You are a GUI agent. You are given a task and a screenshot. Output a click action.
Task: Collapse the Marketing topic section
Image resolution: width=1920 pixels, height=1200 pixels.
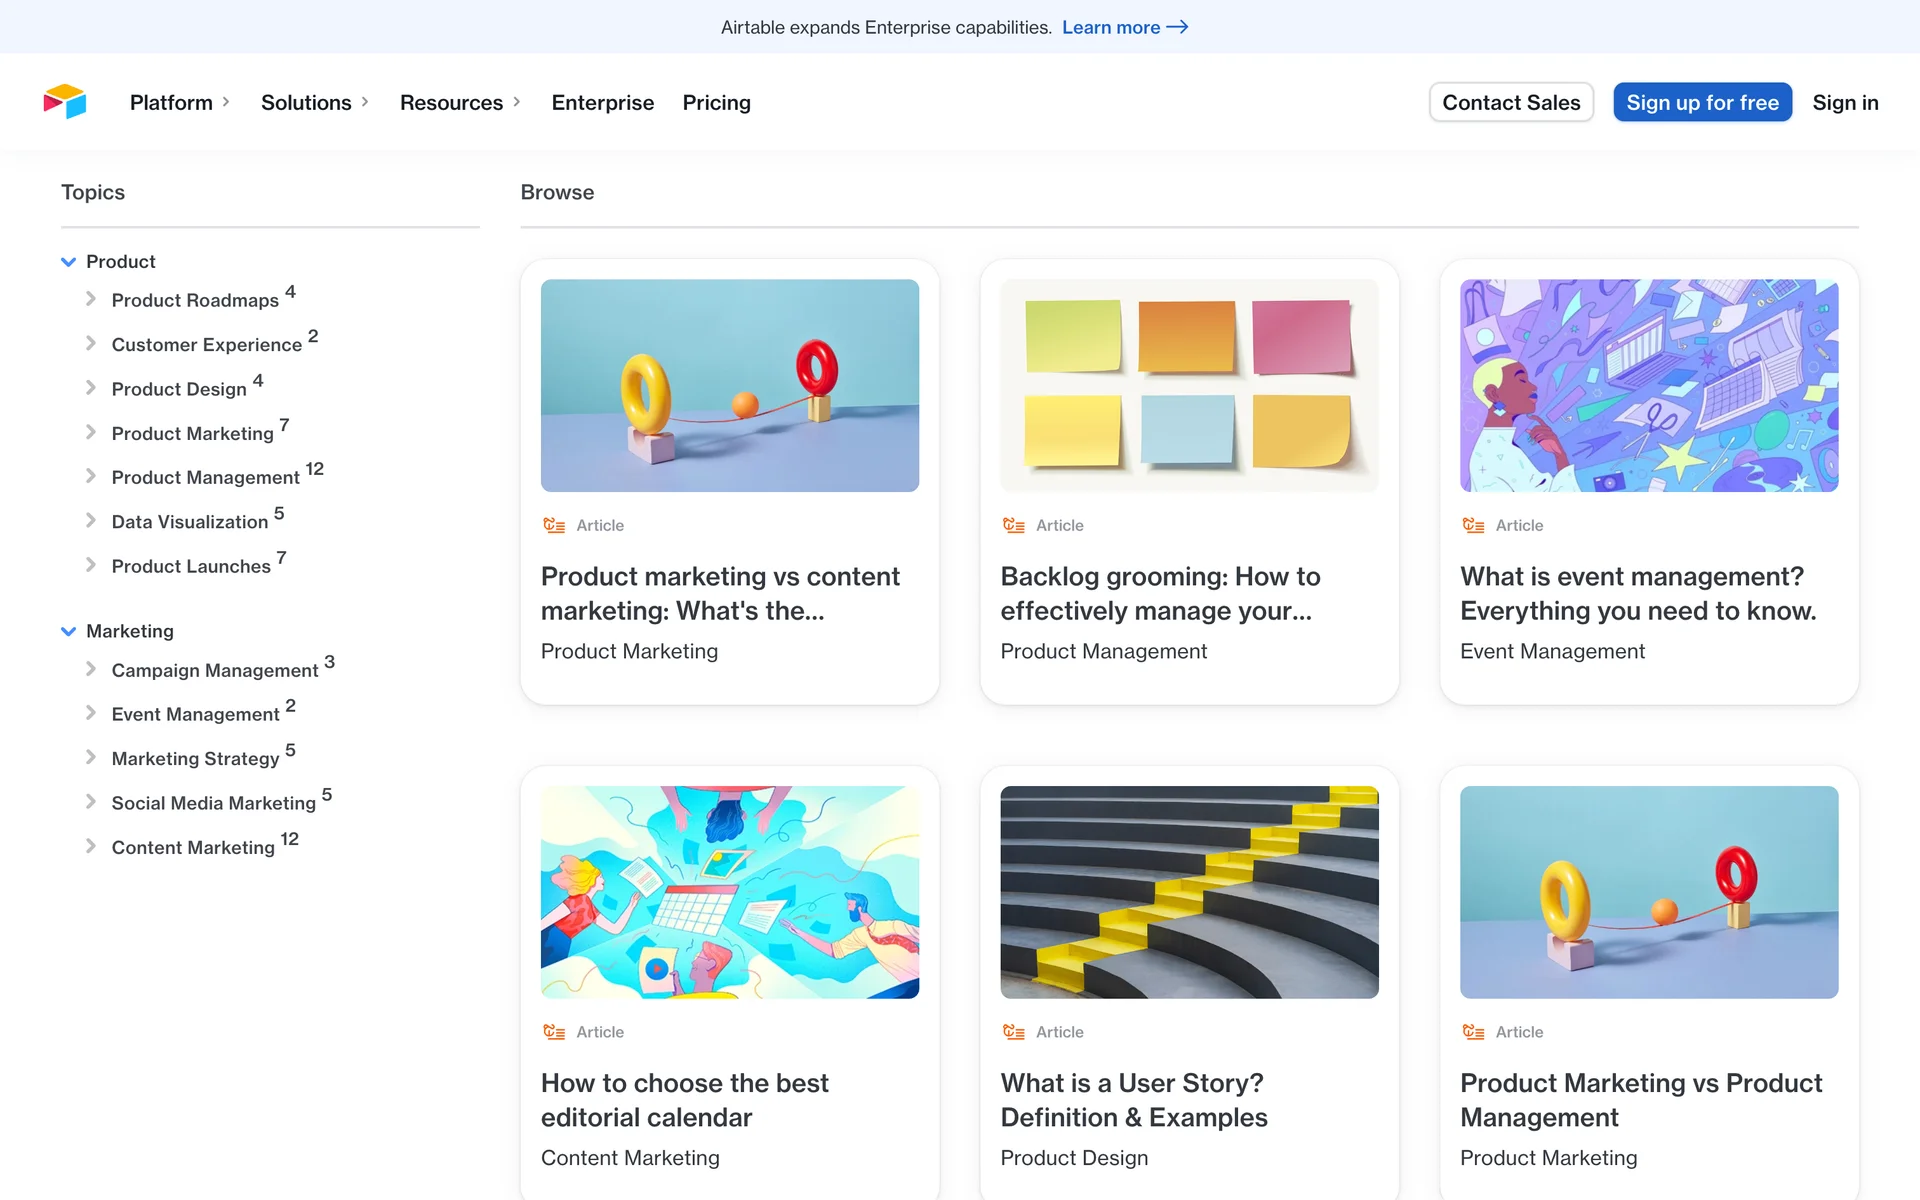point(68,631)
